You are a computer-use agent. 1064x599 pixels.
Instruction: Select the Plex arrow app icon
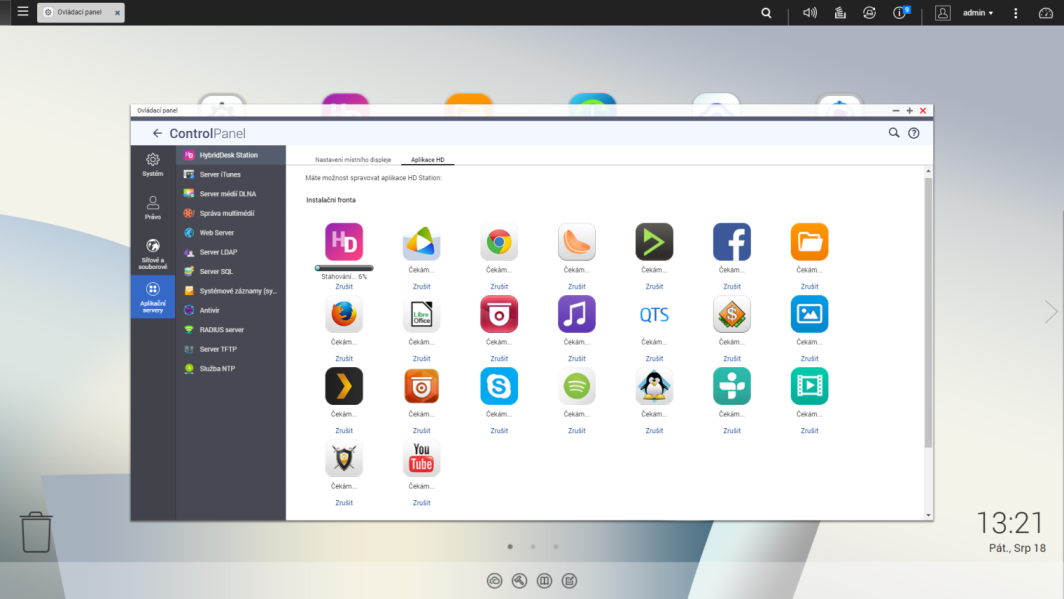tap(344, 386)
